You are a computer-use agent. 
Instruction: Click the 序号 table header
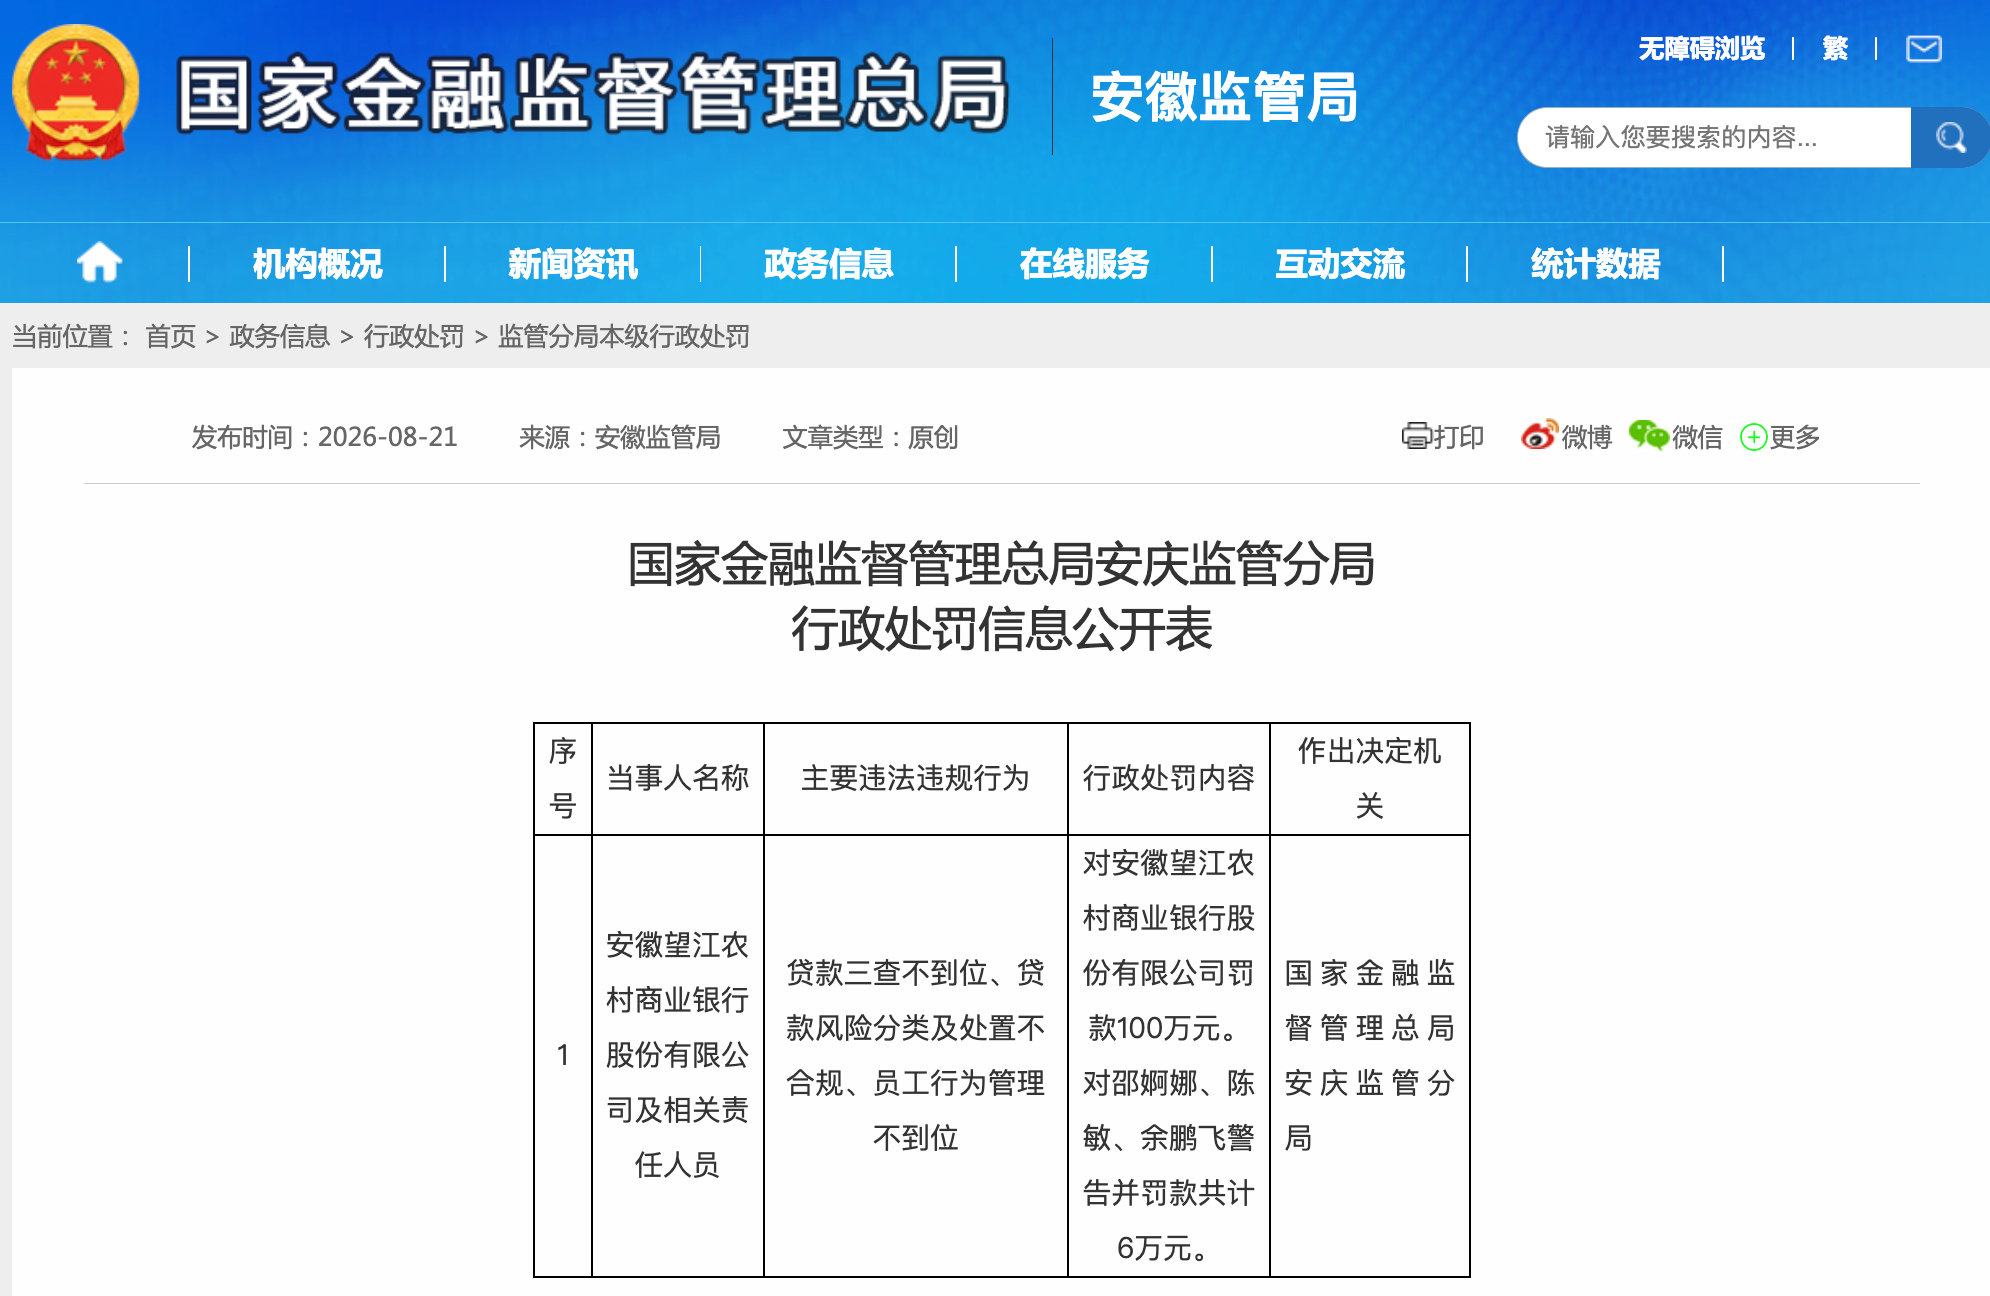click(563, 778)
